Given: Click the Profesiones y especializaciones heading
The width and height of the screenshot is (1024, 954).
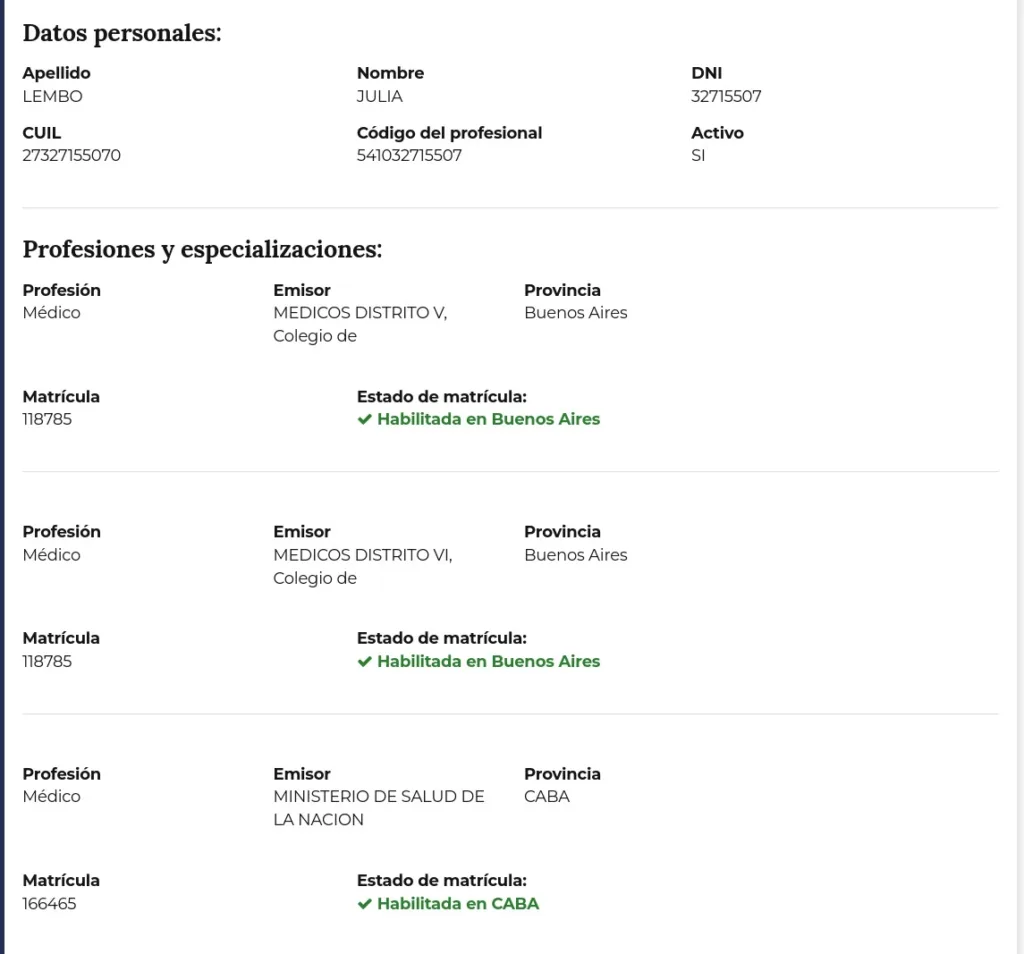Looking at the screenshot, I should [x=202, y=249].
